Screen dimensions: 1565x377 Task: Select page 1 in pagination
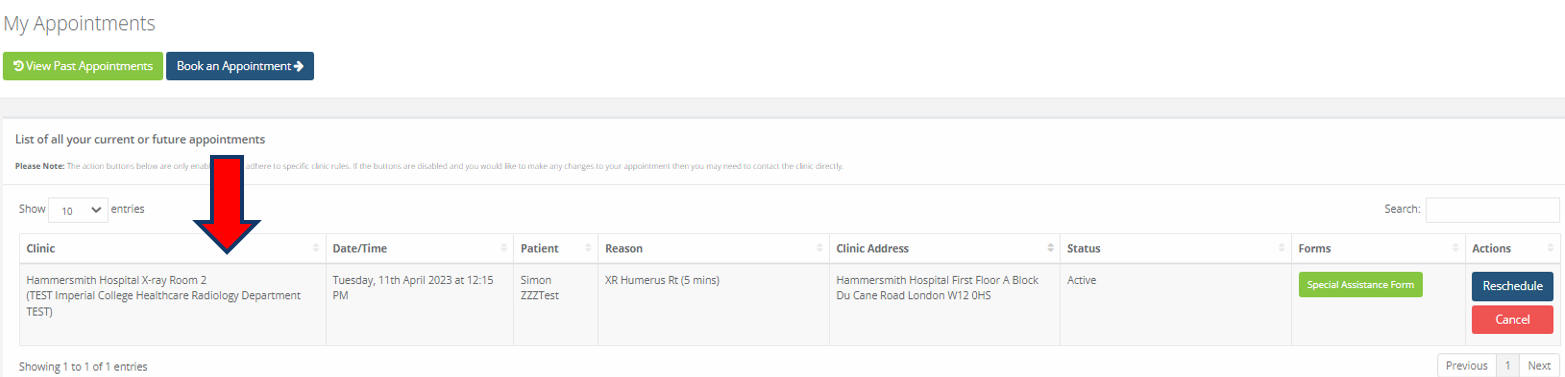tap(1507, 366)
